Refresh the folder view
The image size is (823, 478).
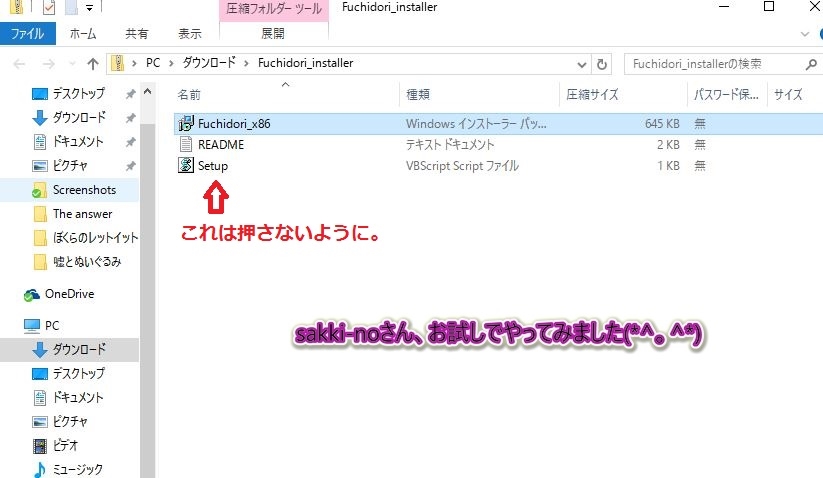(602, 64)
